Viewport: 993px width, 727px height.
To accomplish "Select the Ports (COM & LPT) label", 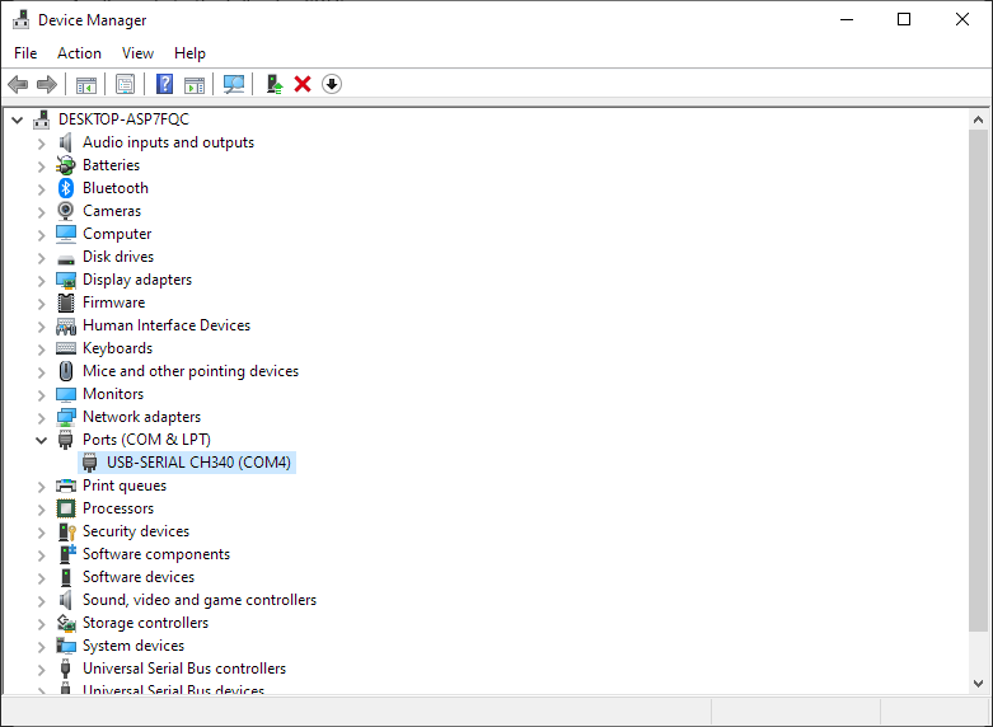I will 146,439.
